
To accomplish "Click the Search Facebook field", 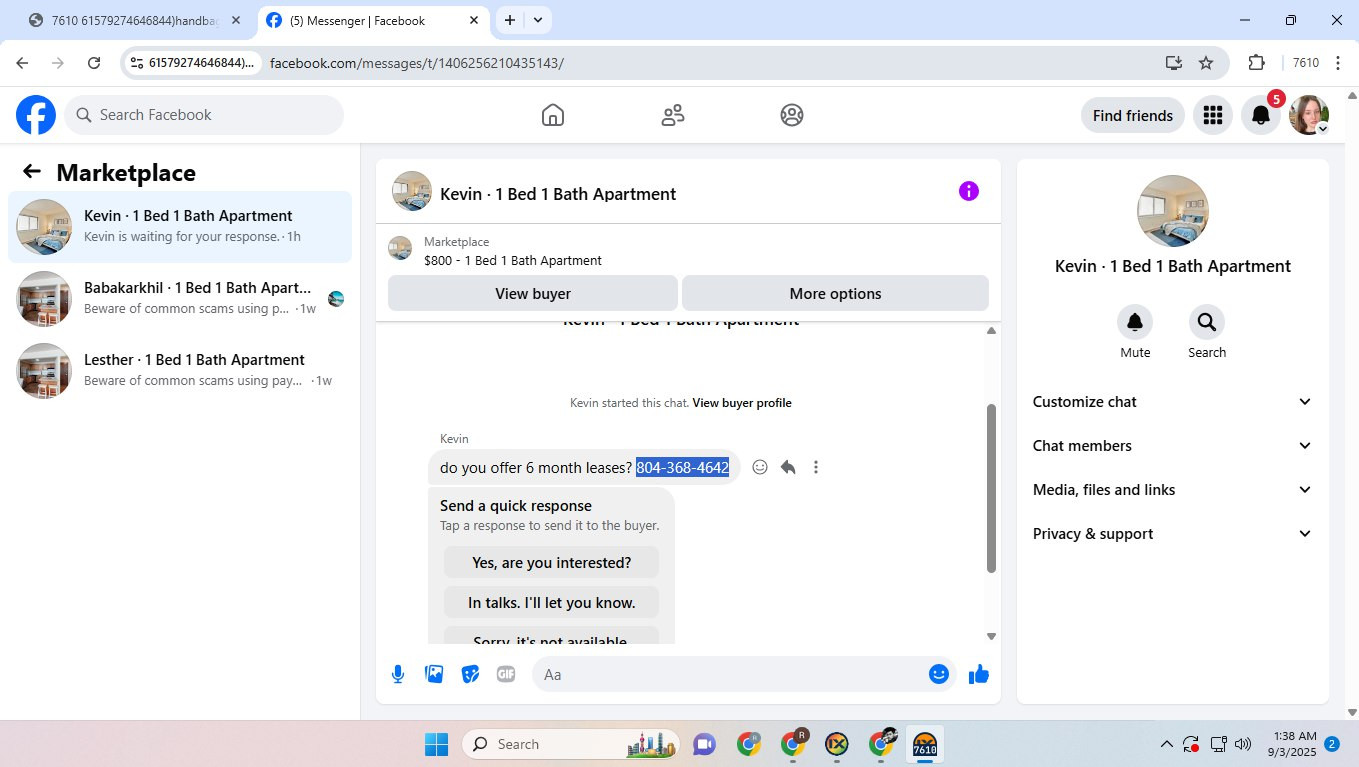I will click(204, 115).
